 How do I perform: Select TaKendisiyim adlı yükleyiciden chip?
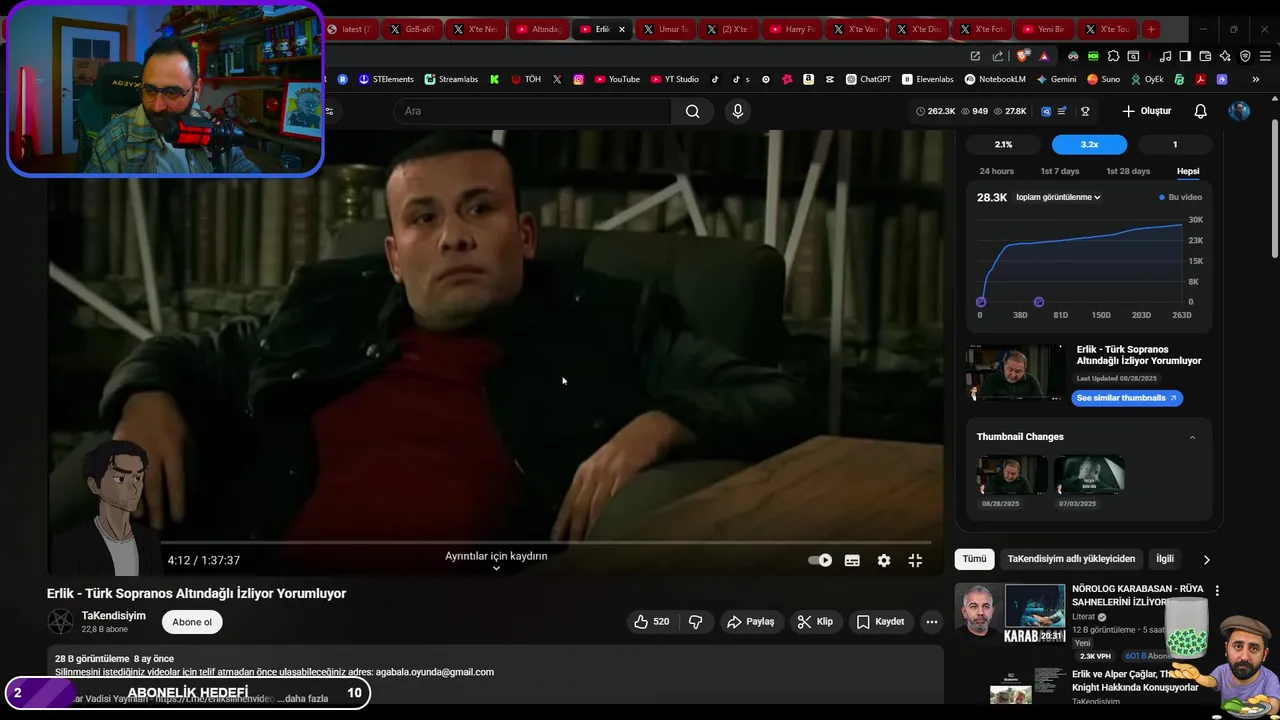click(x=1071, y=559)
